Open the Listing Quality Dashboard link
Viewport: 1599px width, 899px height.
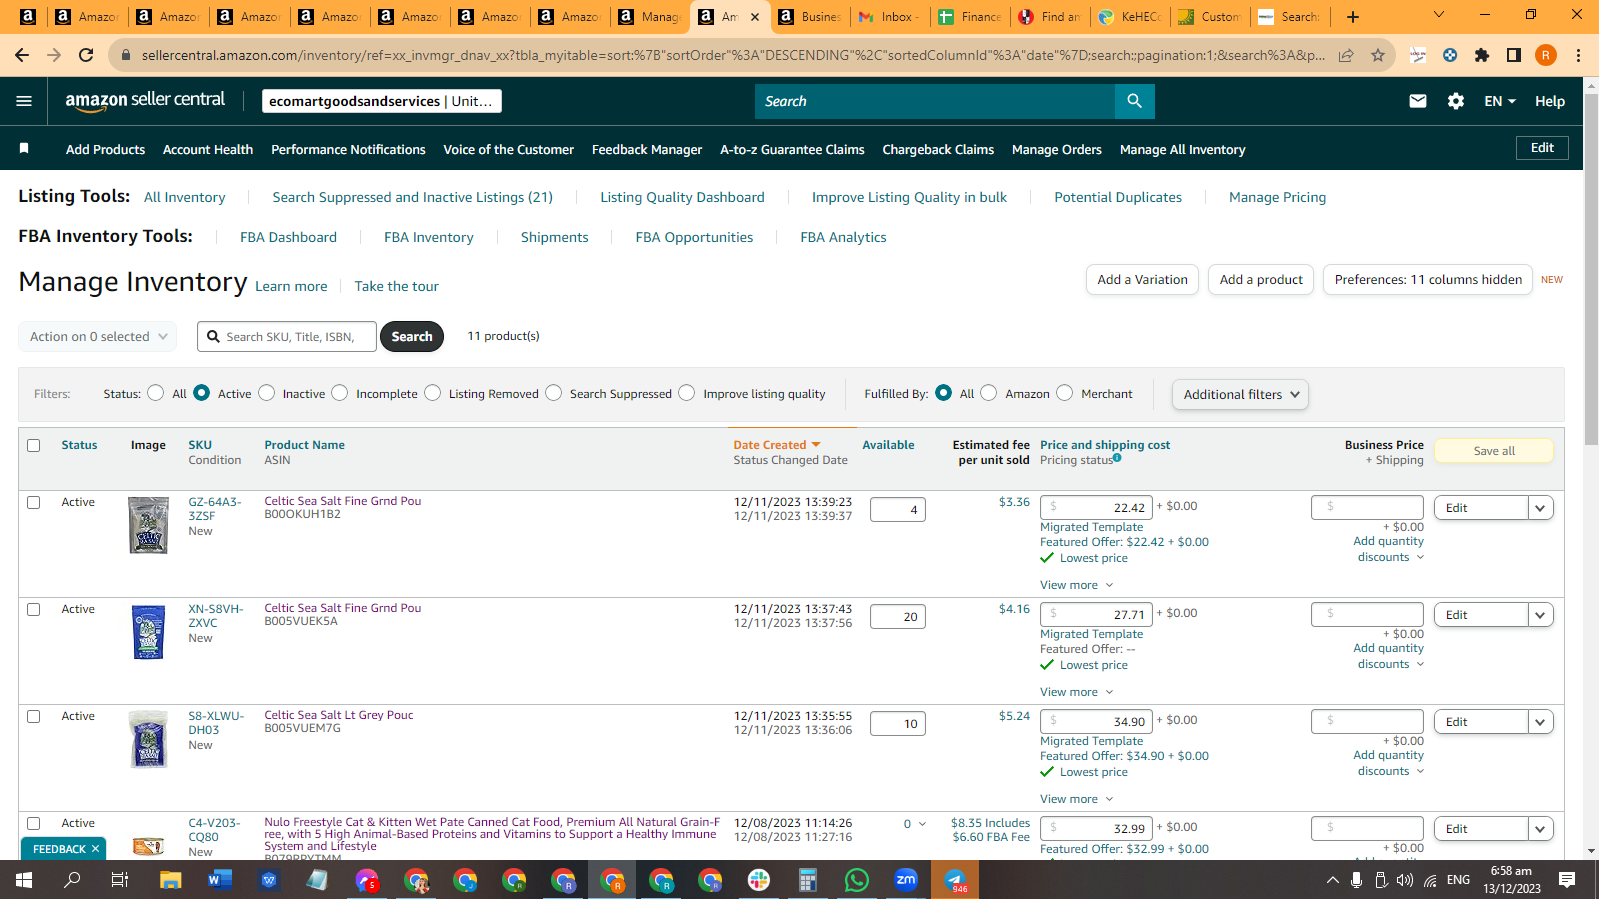pyautogui.click(x=682, y=197)
